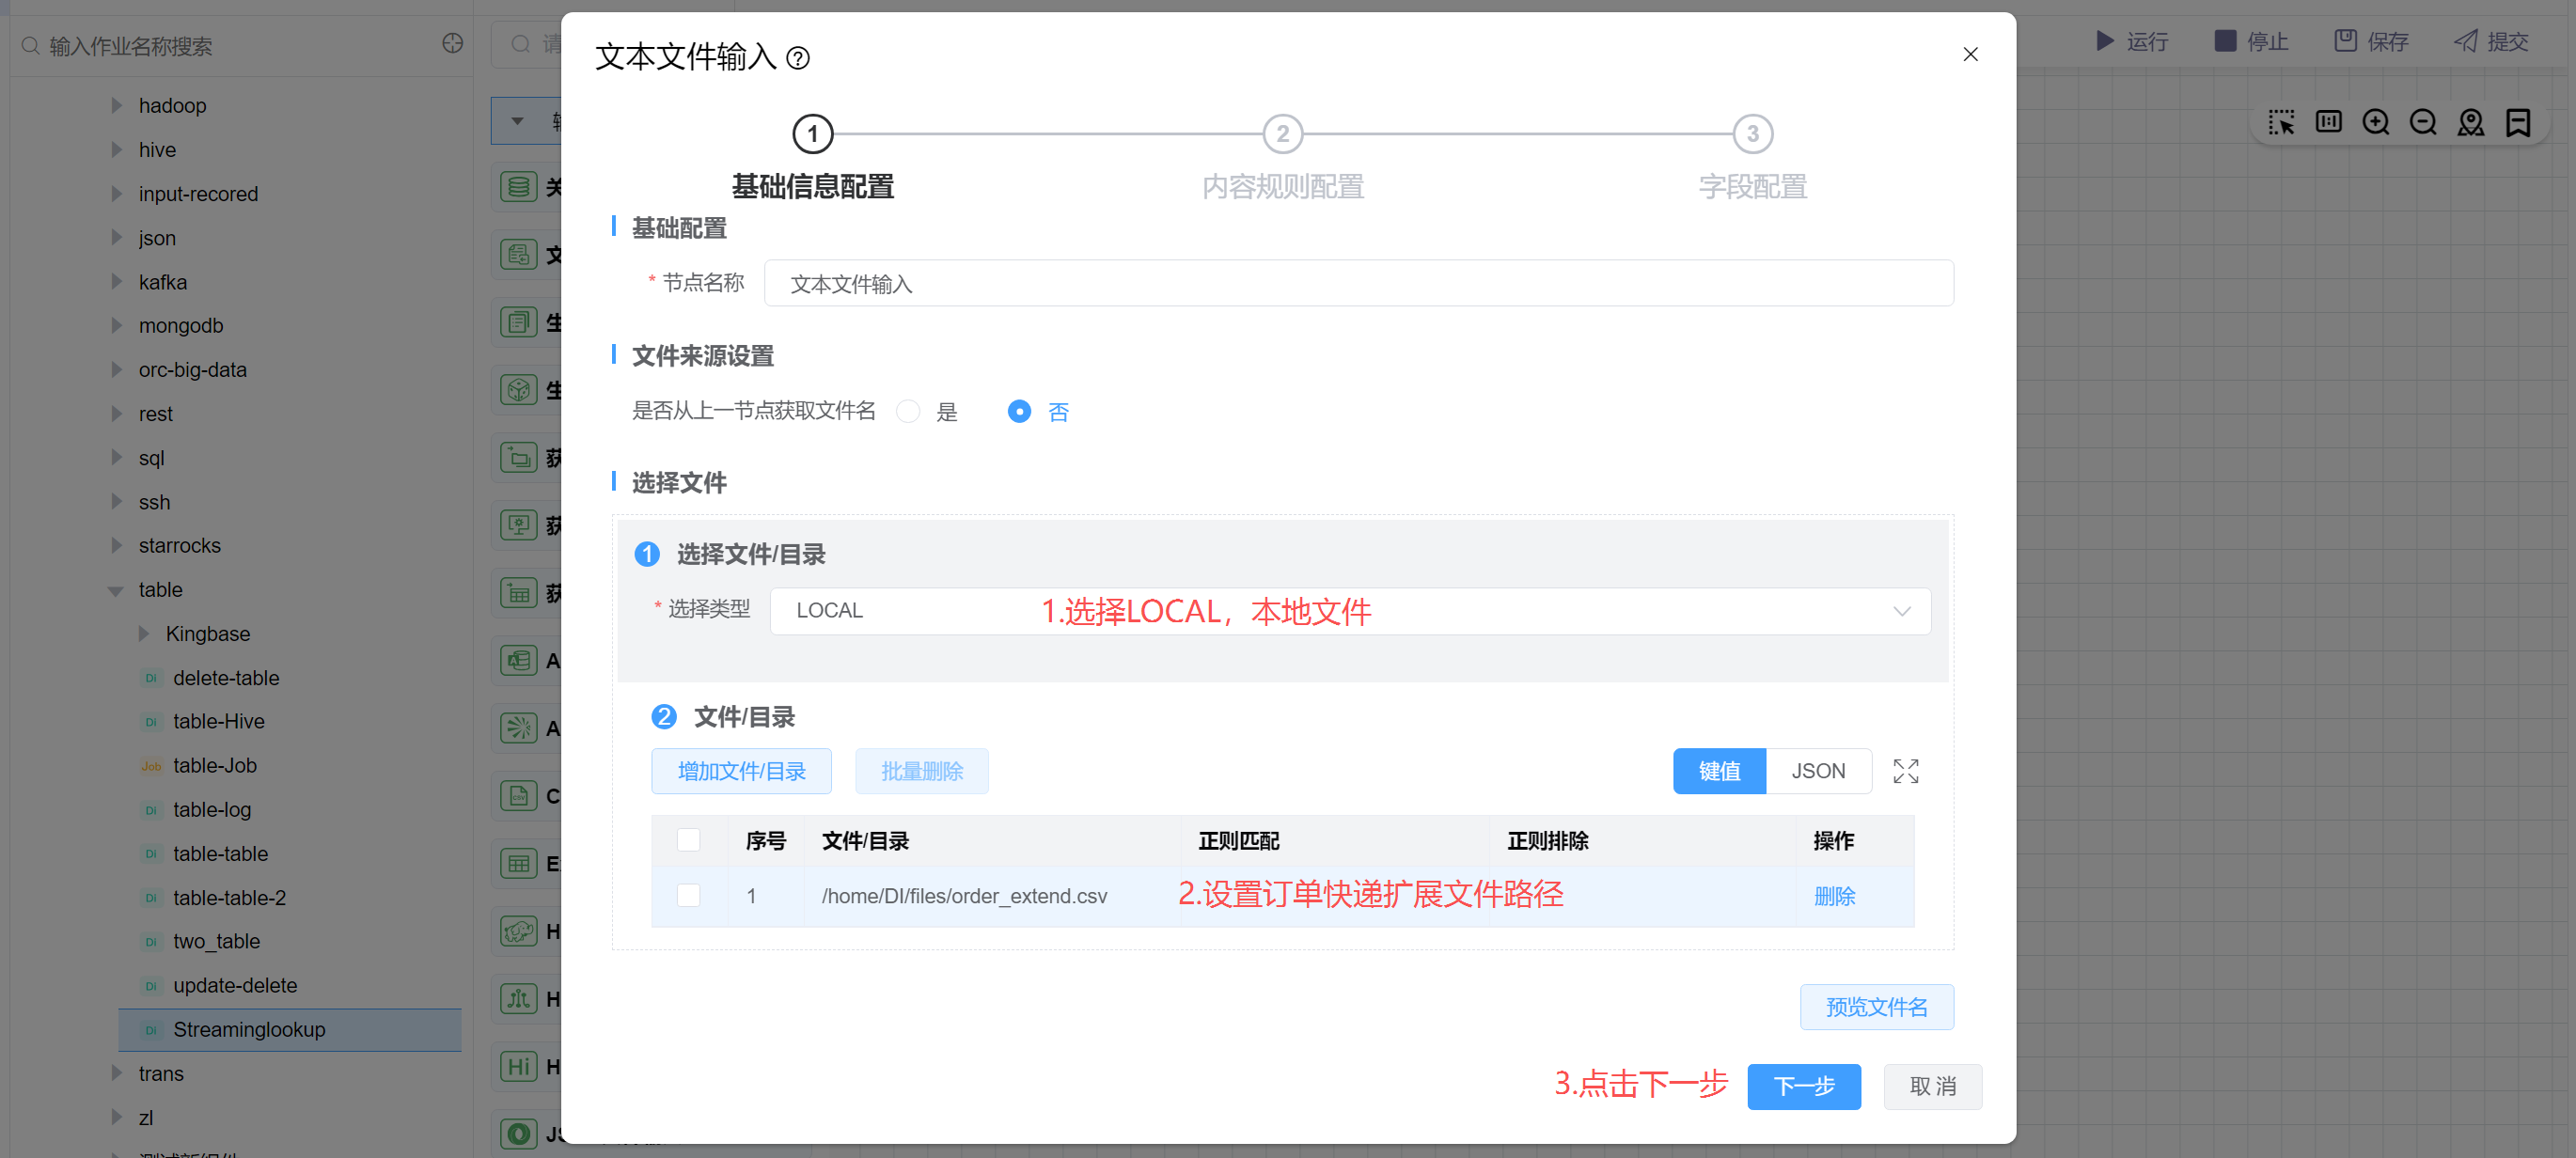
Task: Click the zoom out canvas icon
Action: [2422, 122]
